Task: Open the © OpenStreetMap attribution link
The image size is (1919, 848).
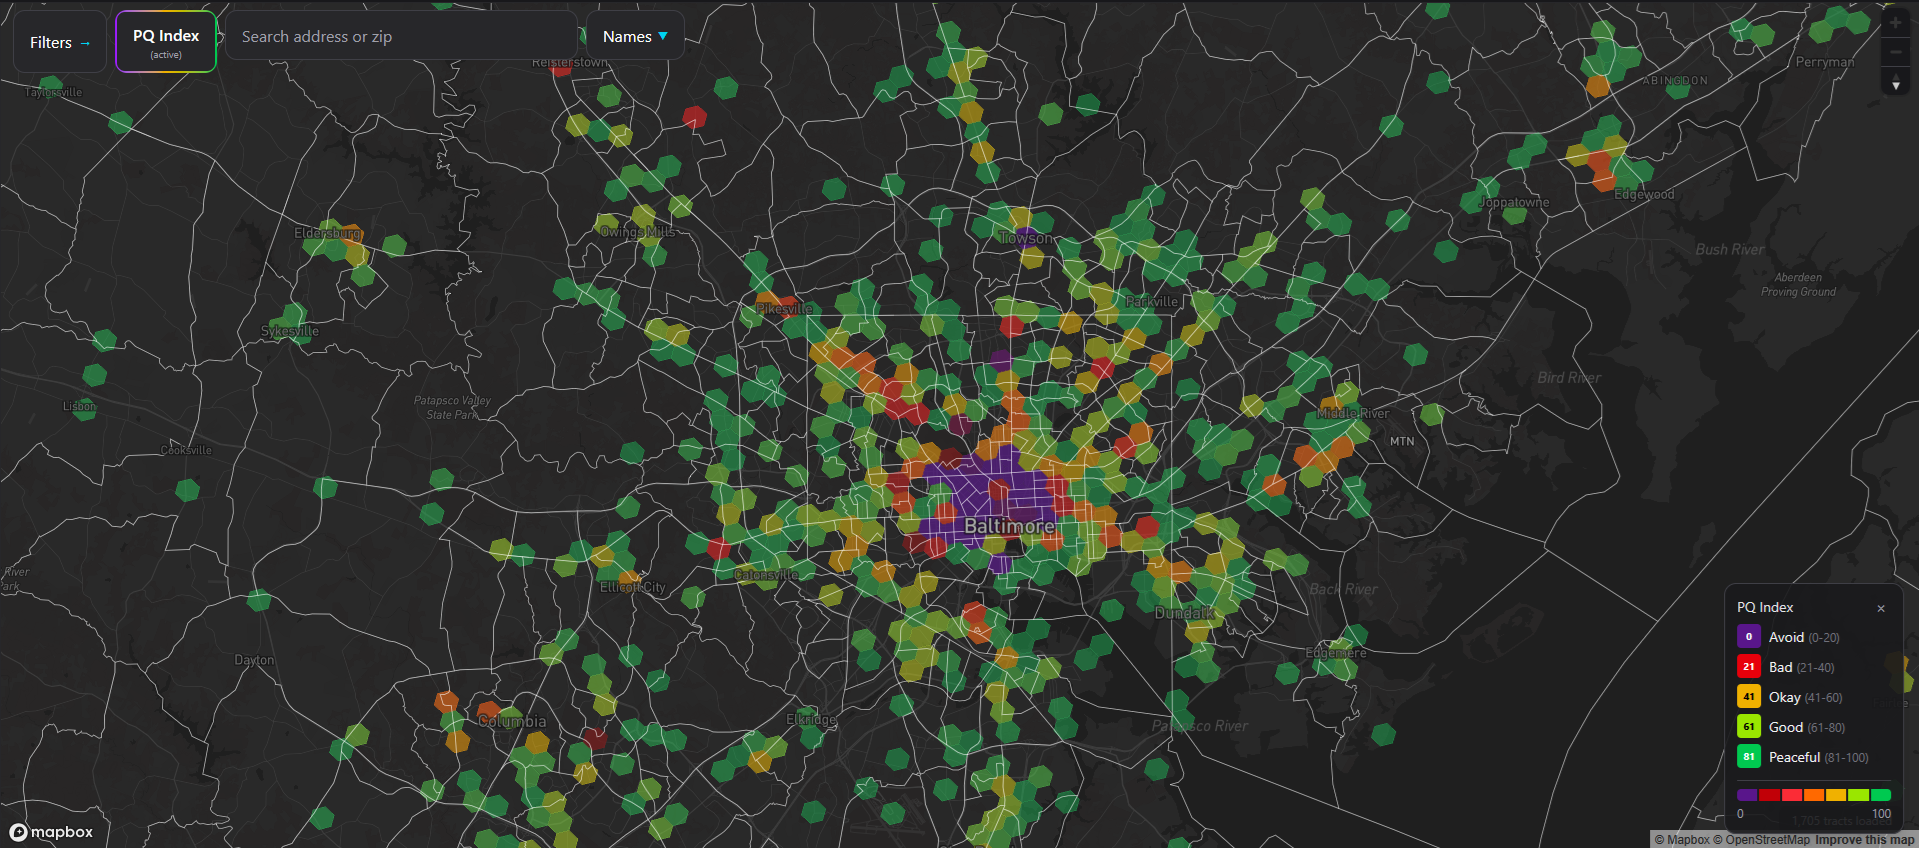Action: coord(1761,840)
